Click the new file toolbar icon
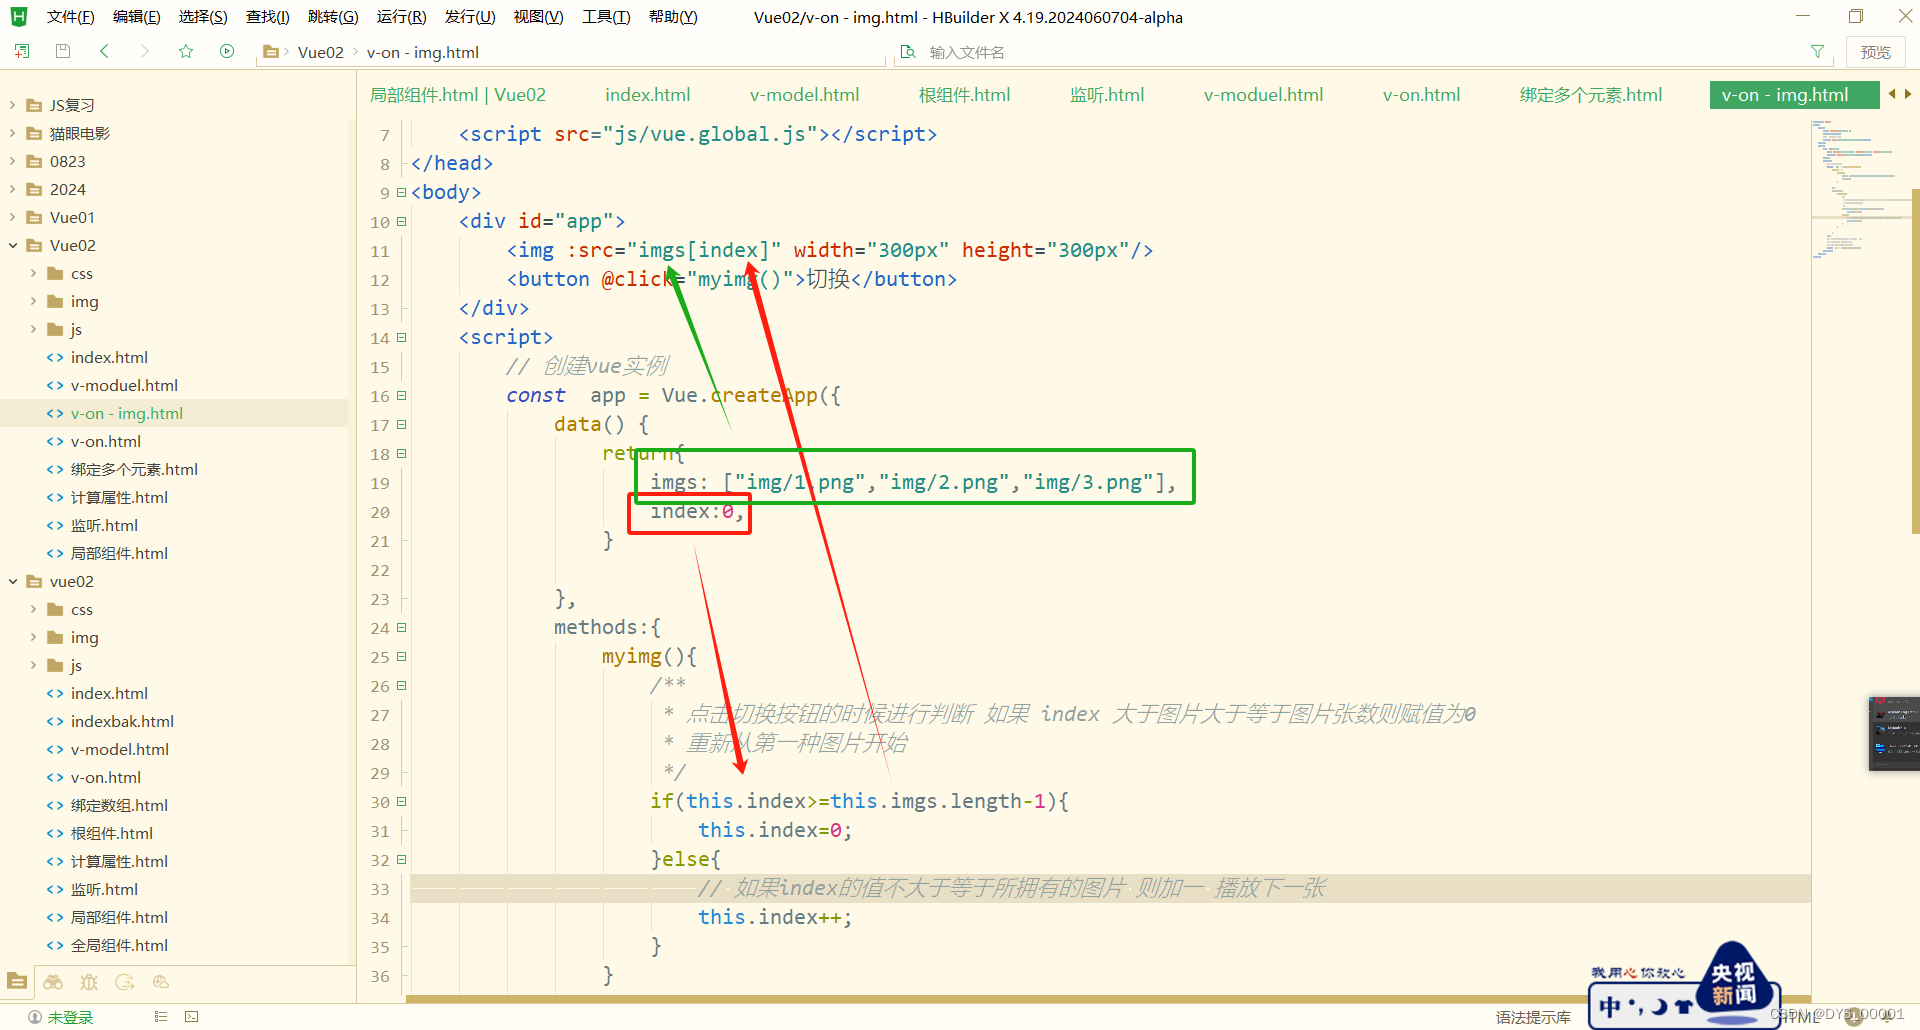Screen dimensions: 1920x1030 pos(22,51)
